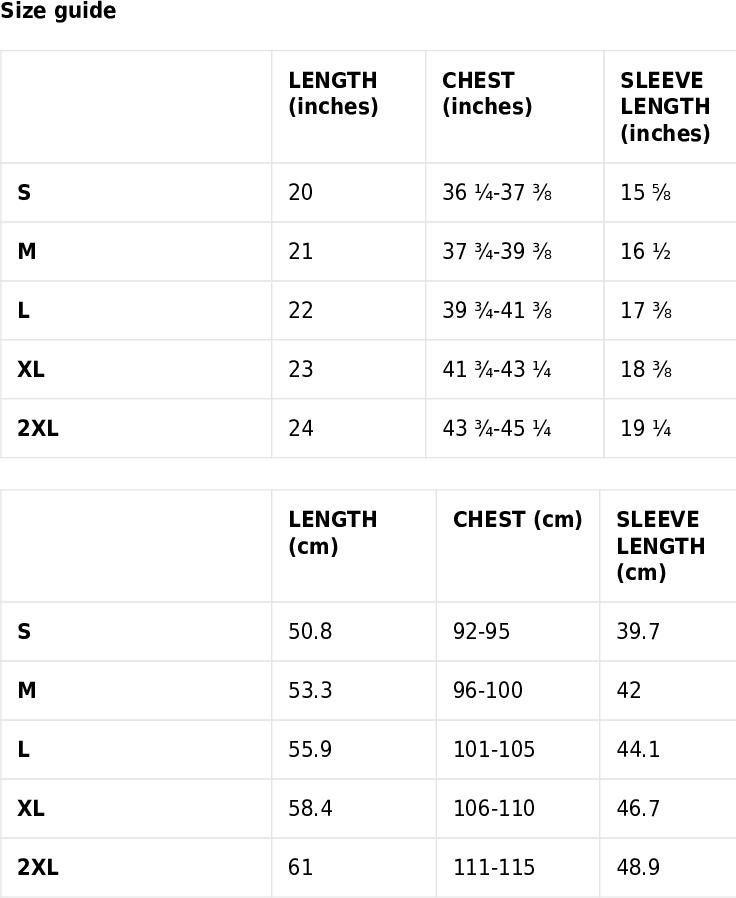Select the SLEEVE LENGTH (cm) header
The width and height of the screenshot is (736, 898).
point(660,546)
